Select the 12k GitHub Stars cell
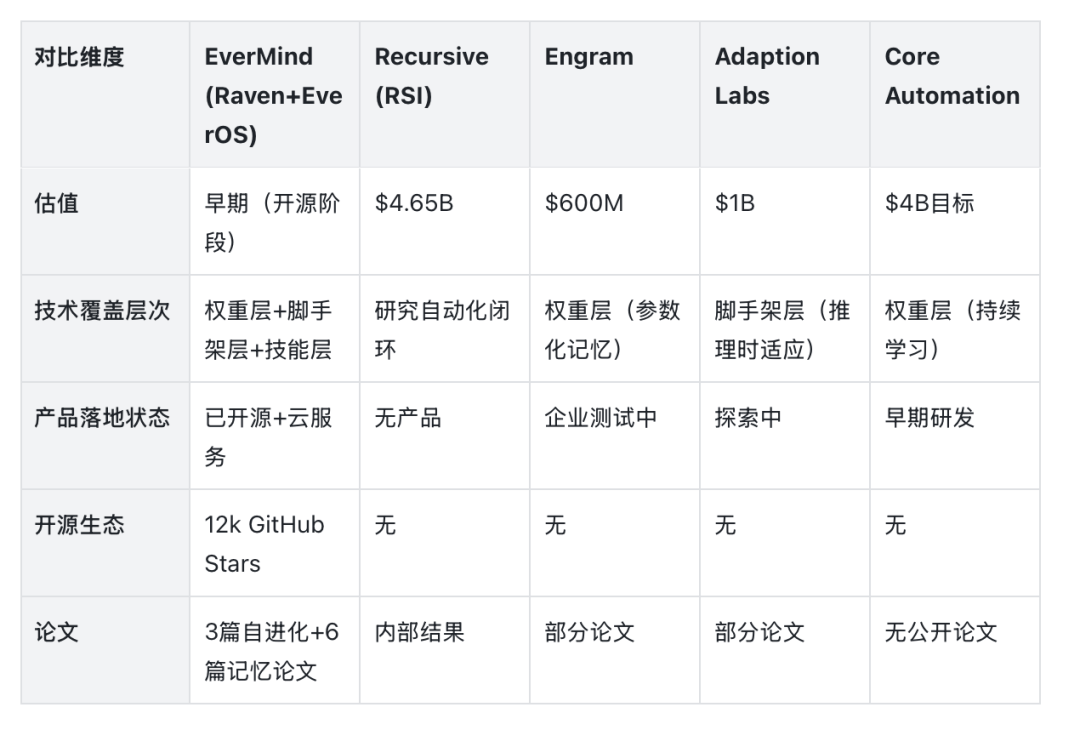The height and width of the screenshot is (730, 1080). tap(275, 543)
